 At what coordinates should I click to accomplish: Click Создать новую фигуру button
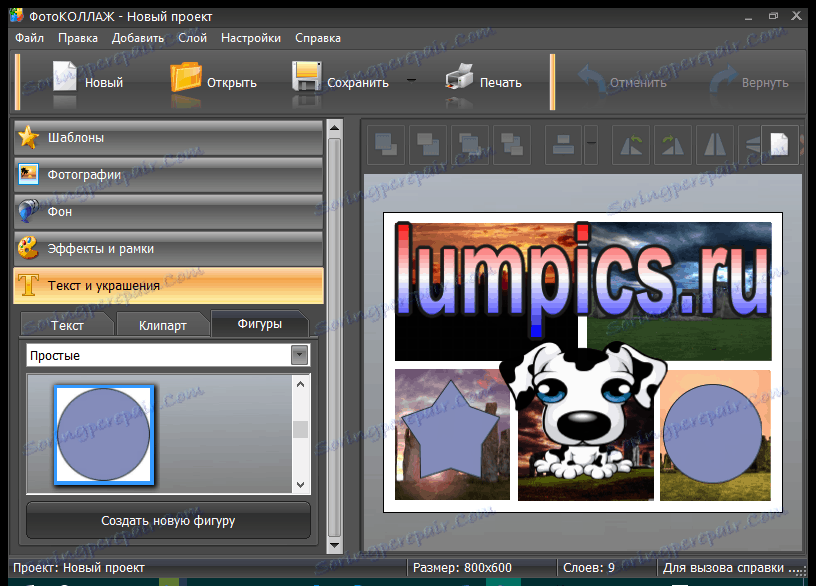click(x=168, y=520)
